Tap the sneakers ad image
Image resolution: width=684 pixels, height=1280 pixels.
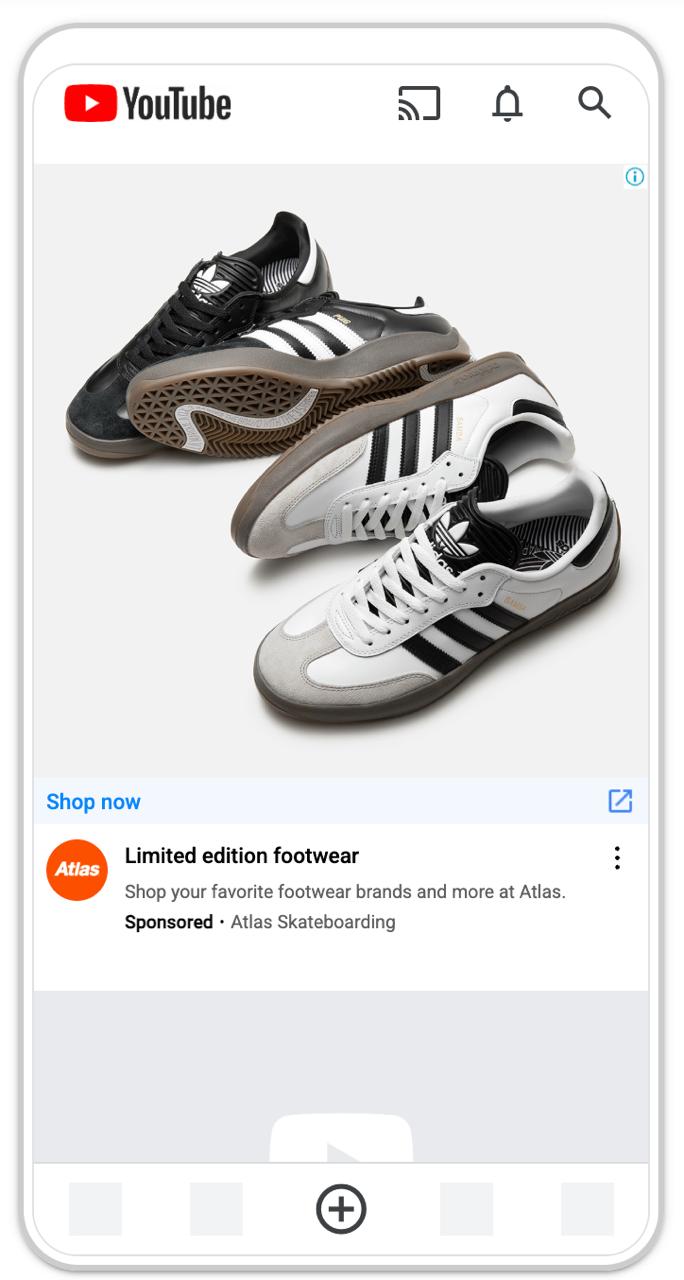(341, 470)
